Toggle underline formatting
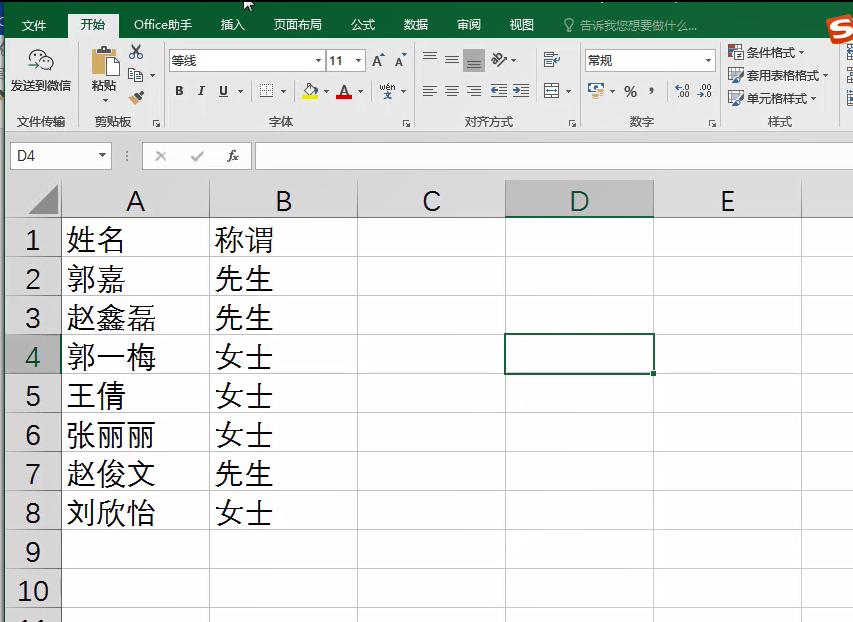 221,91
